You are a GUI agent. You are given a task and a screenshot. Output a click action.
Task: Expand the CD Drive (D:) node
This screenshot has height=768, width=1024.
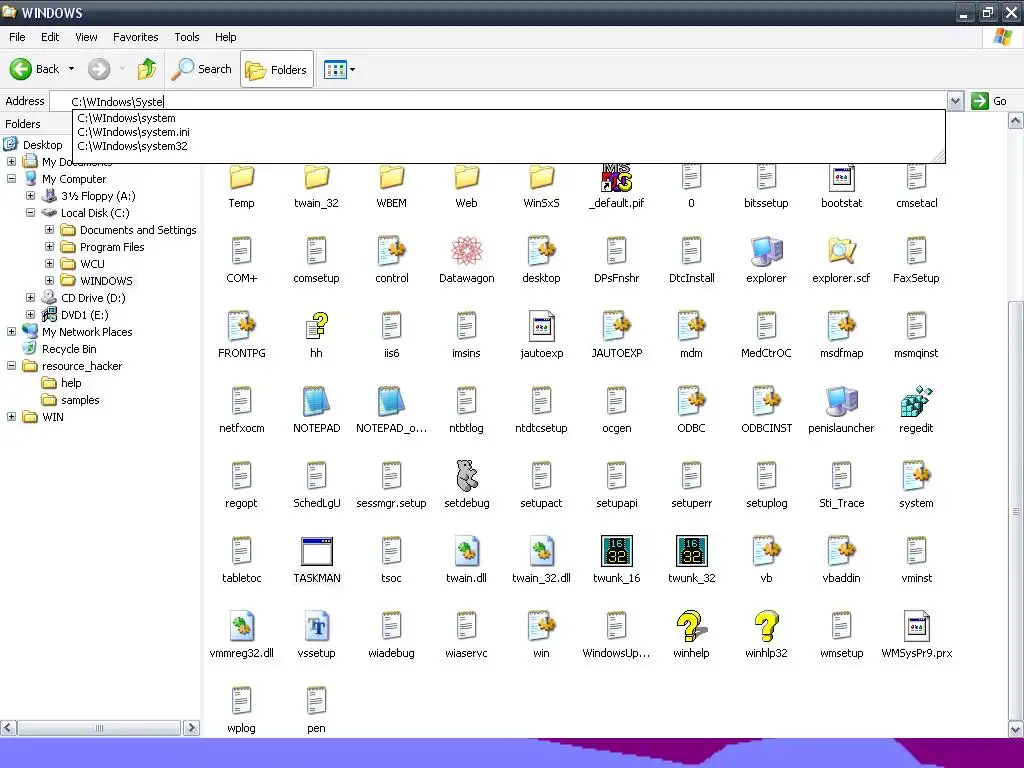point(30,297)
